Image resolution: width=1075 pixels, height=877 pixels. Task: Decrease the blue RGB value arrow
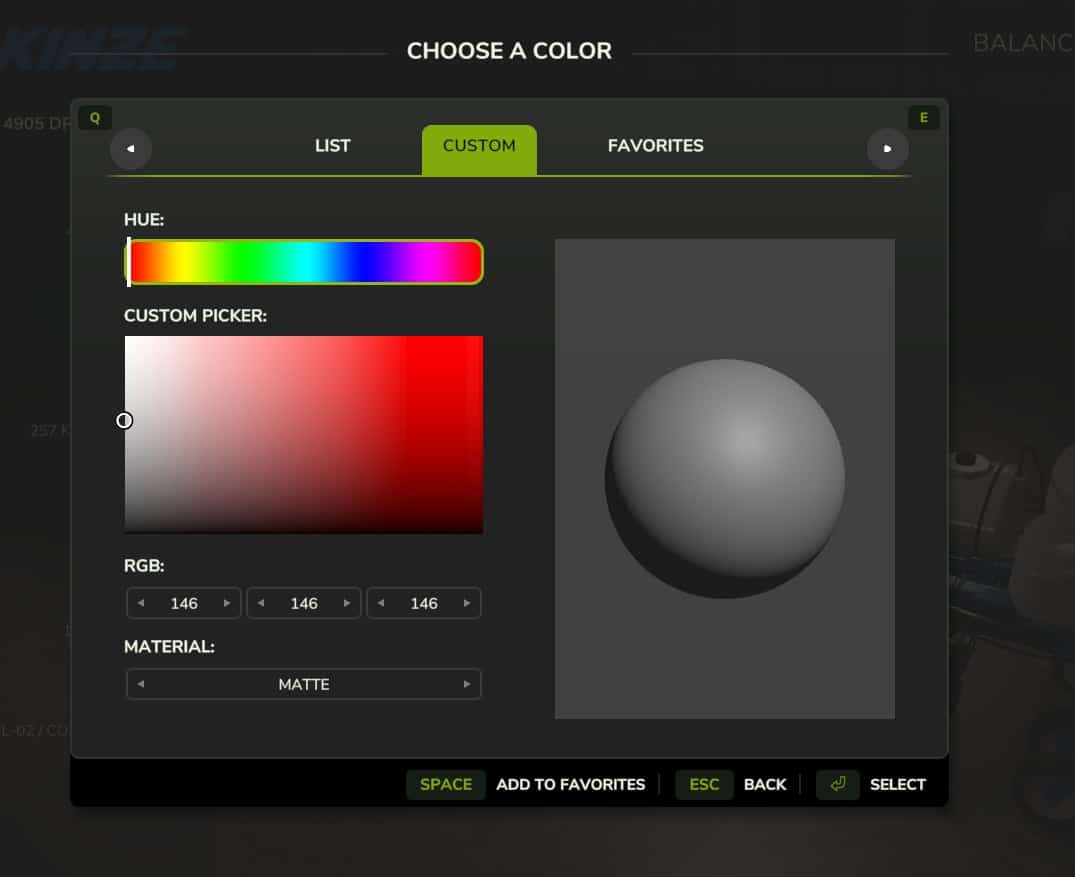pos(381,603)
